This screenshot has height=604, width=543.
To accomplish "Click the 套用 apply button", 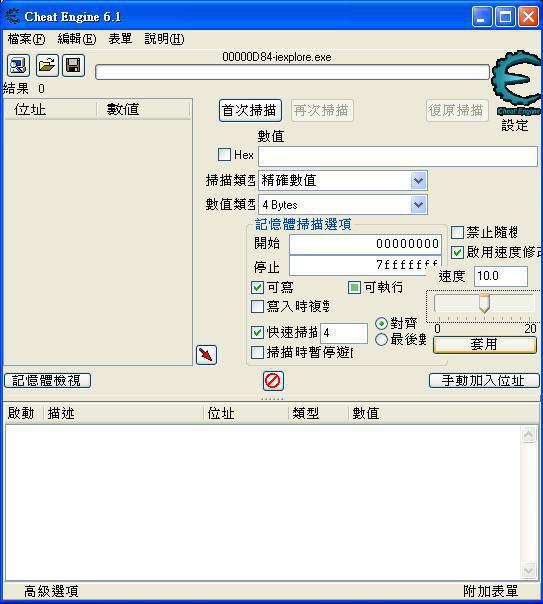I will point(484,345).
